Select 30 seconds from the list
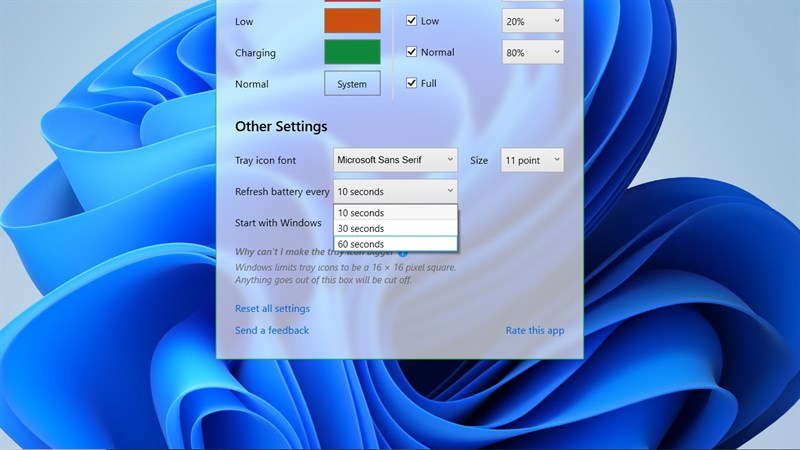The width and height of the screenshot is (800, 450). click(x=395, y=229)
